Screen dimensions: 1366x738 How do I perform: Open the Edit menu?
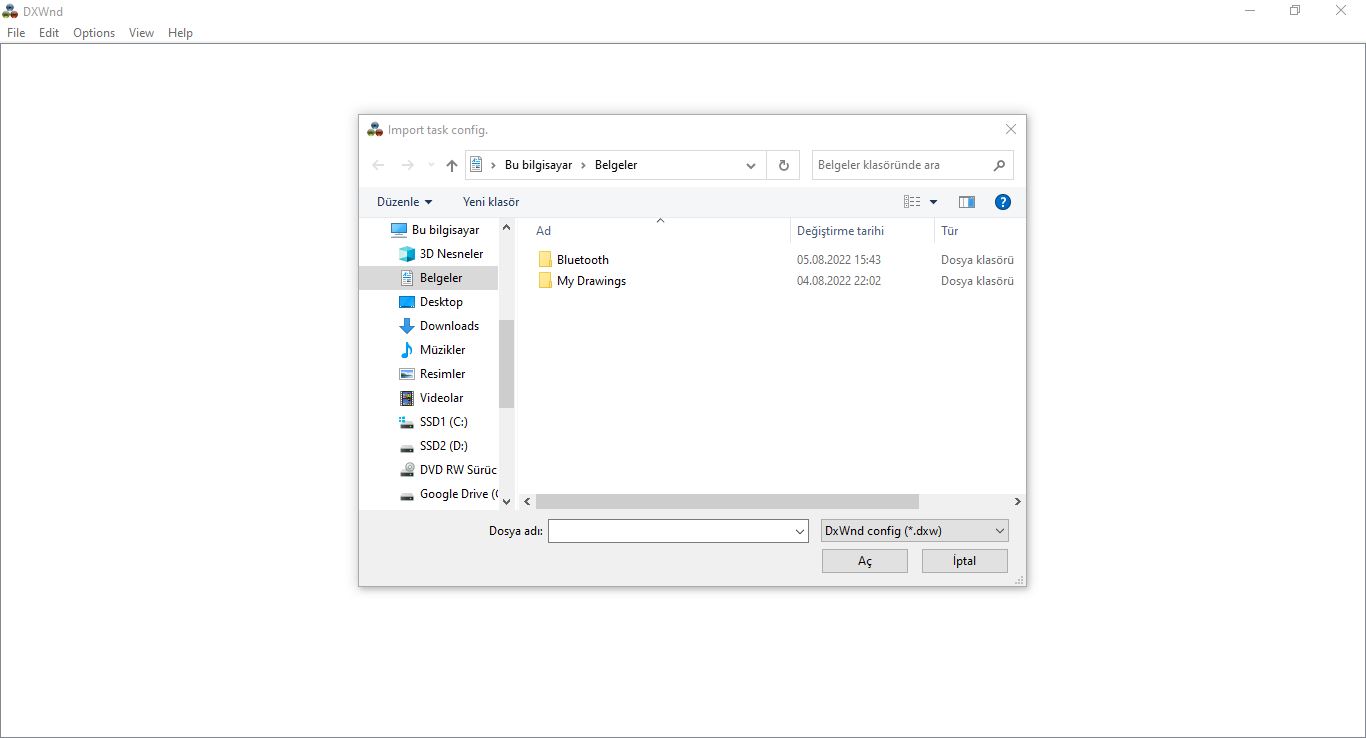click(x=49, y=33)
